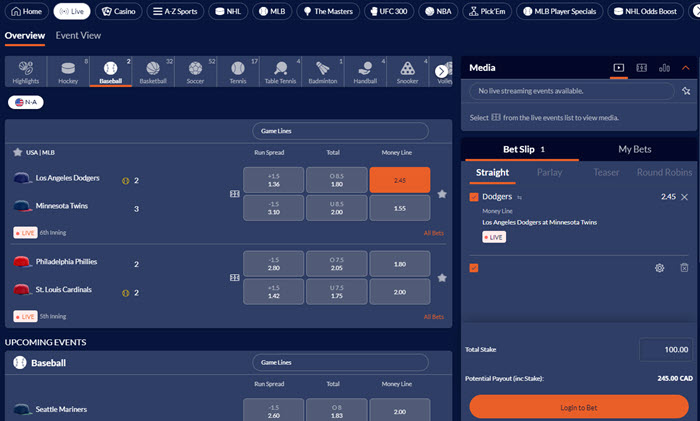Select Badminton sport icon
700x421 pixels.
tap(323, 71)
